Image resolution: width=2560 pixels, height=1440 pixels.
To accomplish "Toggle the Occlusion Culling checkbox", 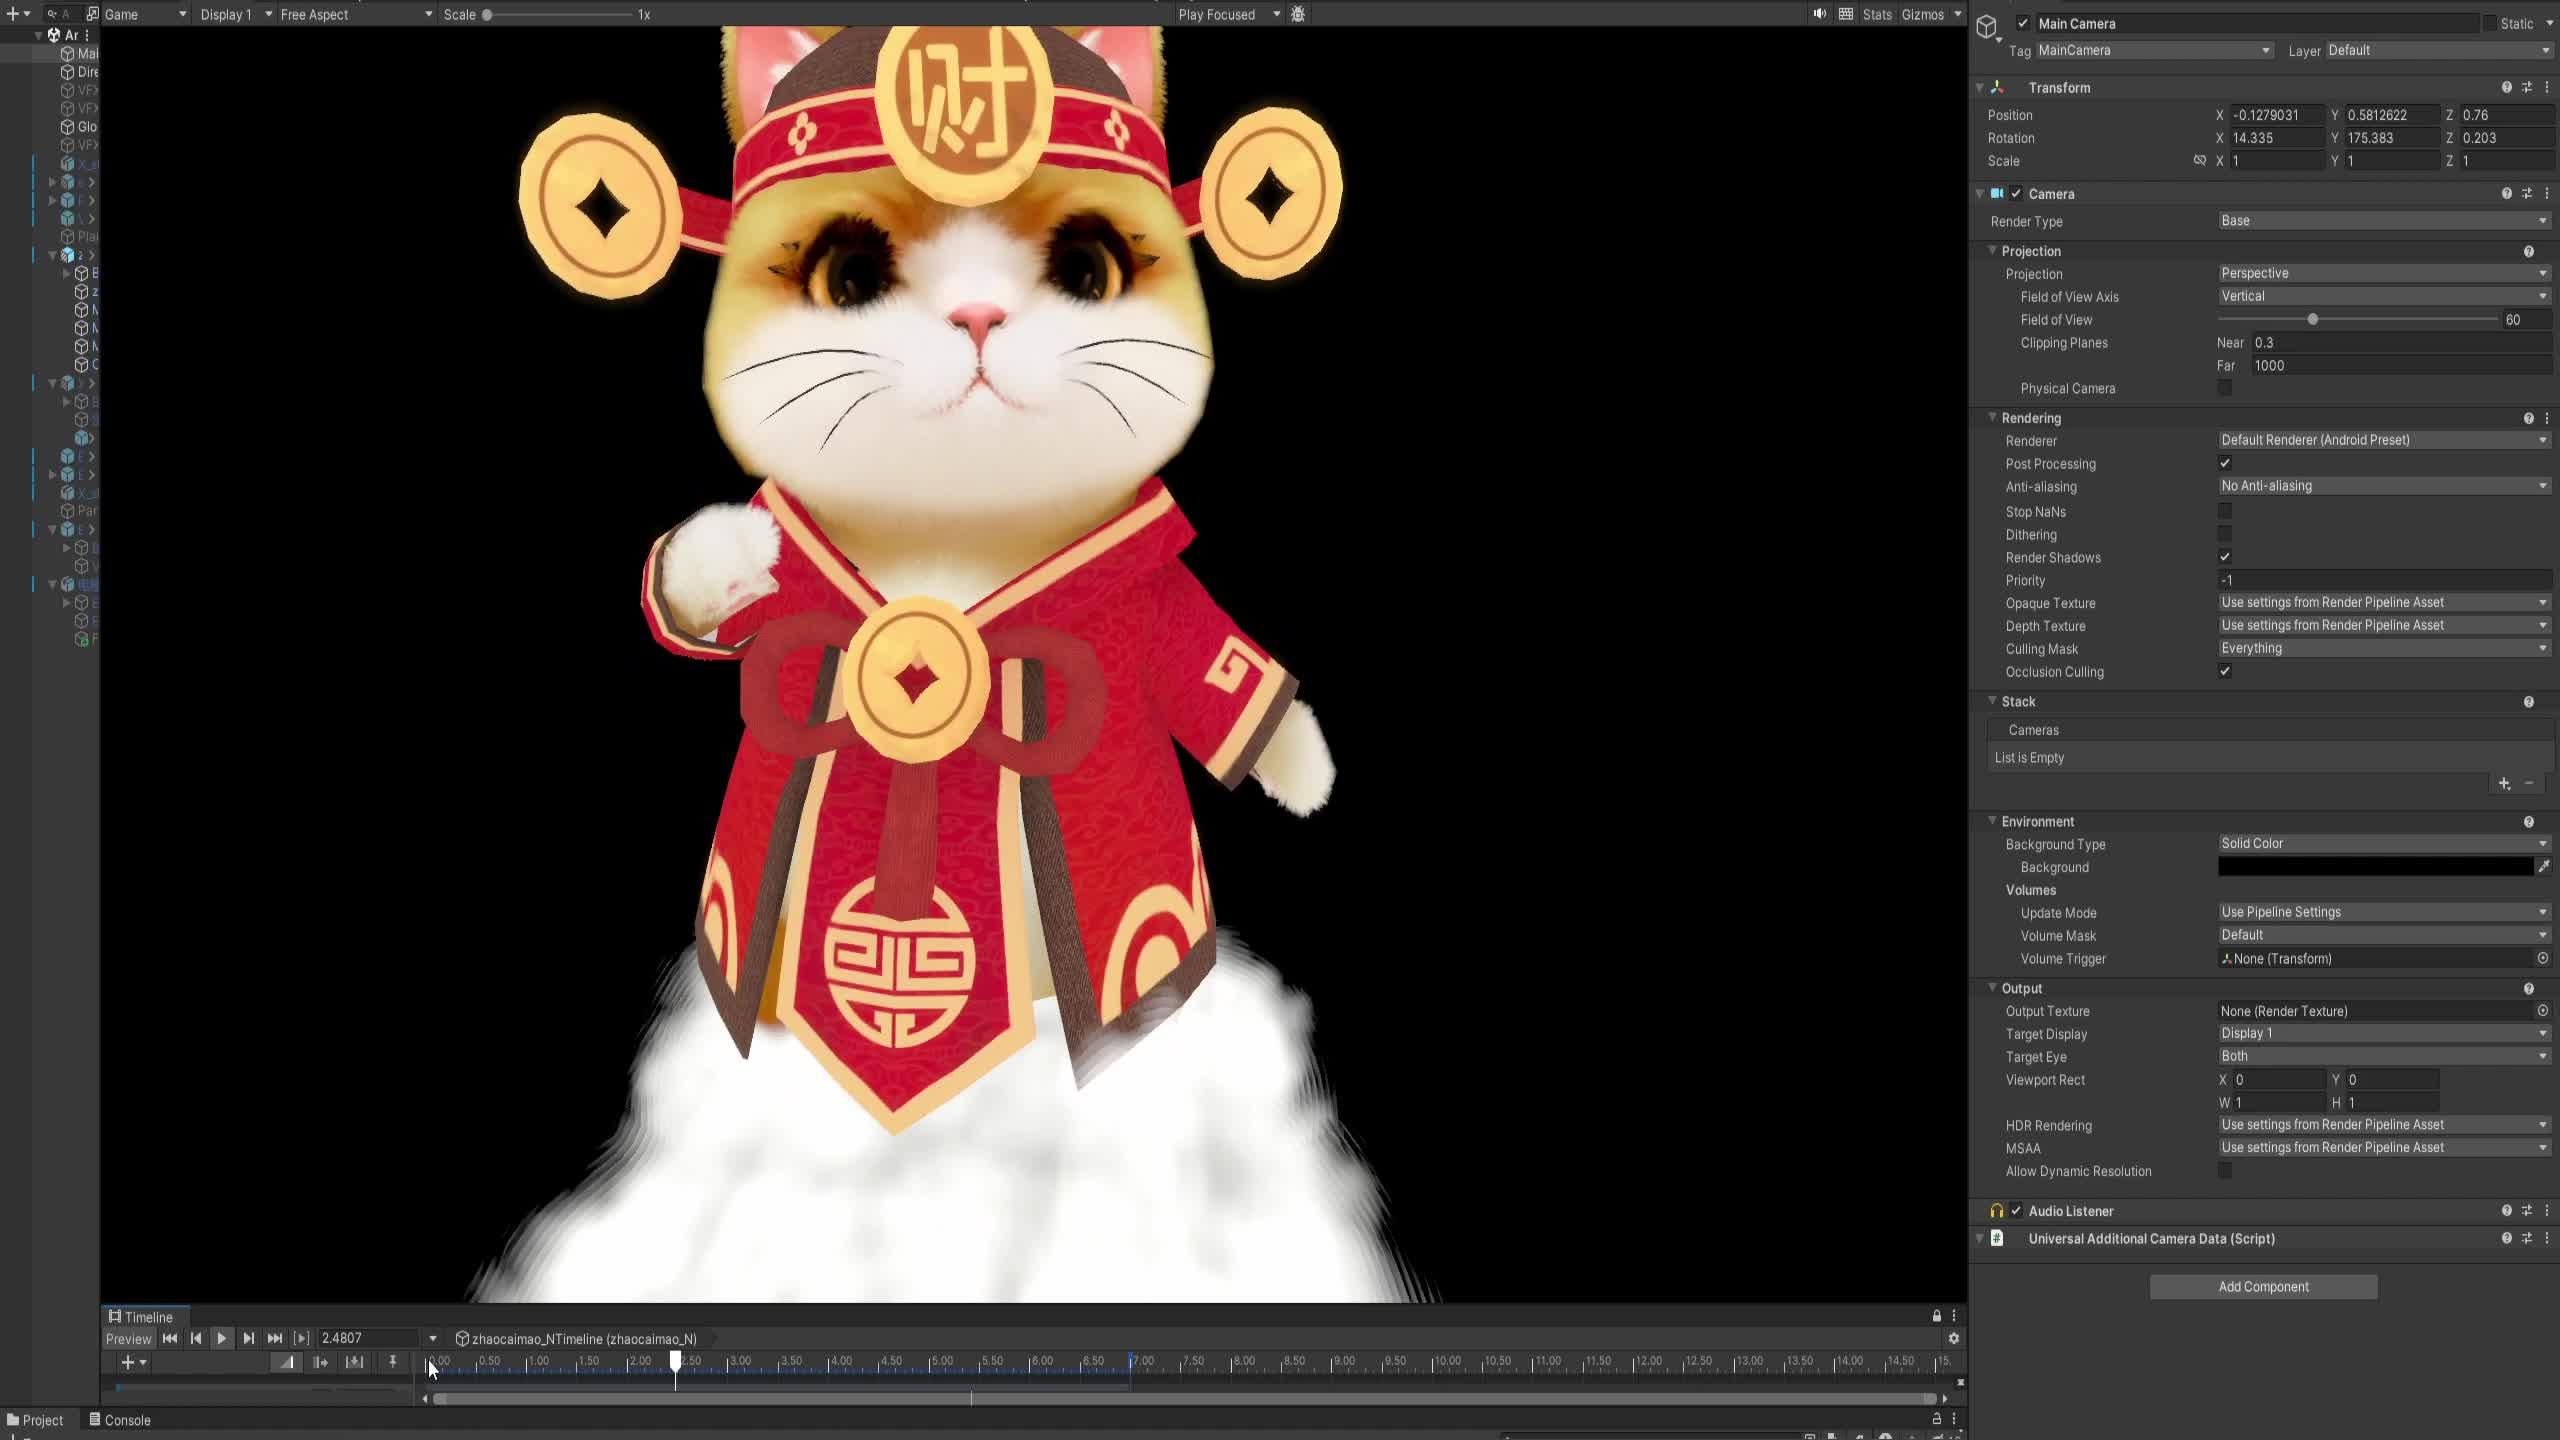I will [x=2226, y=671].
